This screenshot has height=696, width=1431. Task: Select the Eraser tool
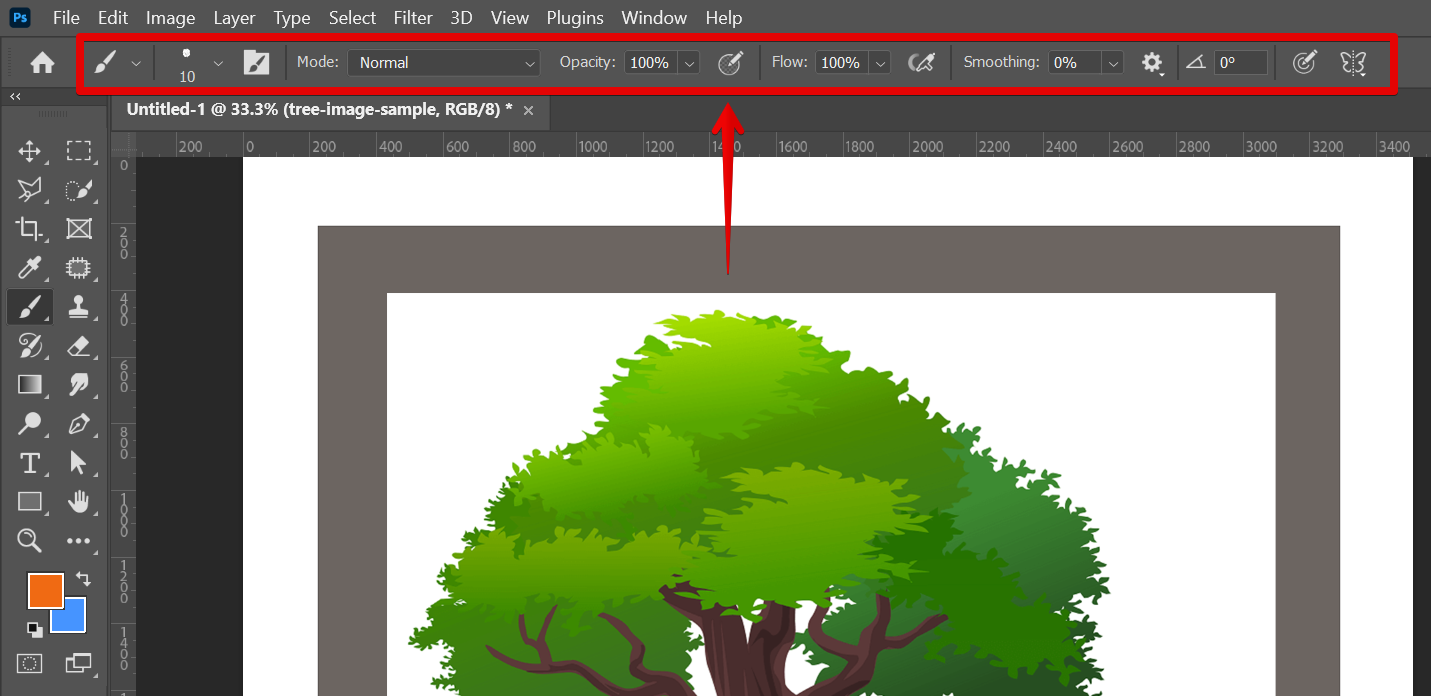tap(79, 346)
